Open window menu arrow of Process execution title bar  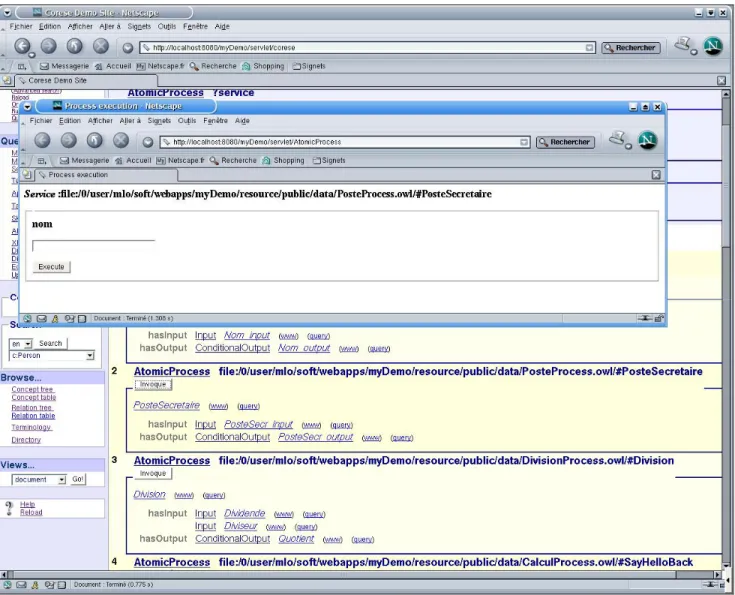point(28,107)
